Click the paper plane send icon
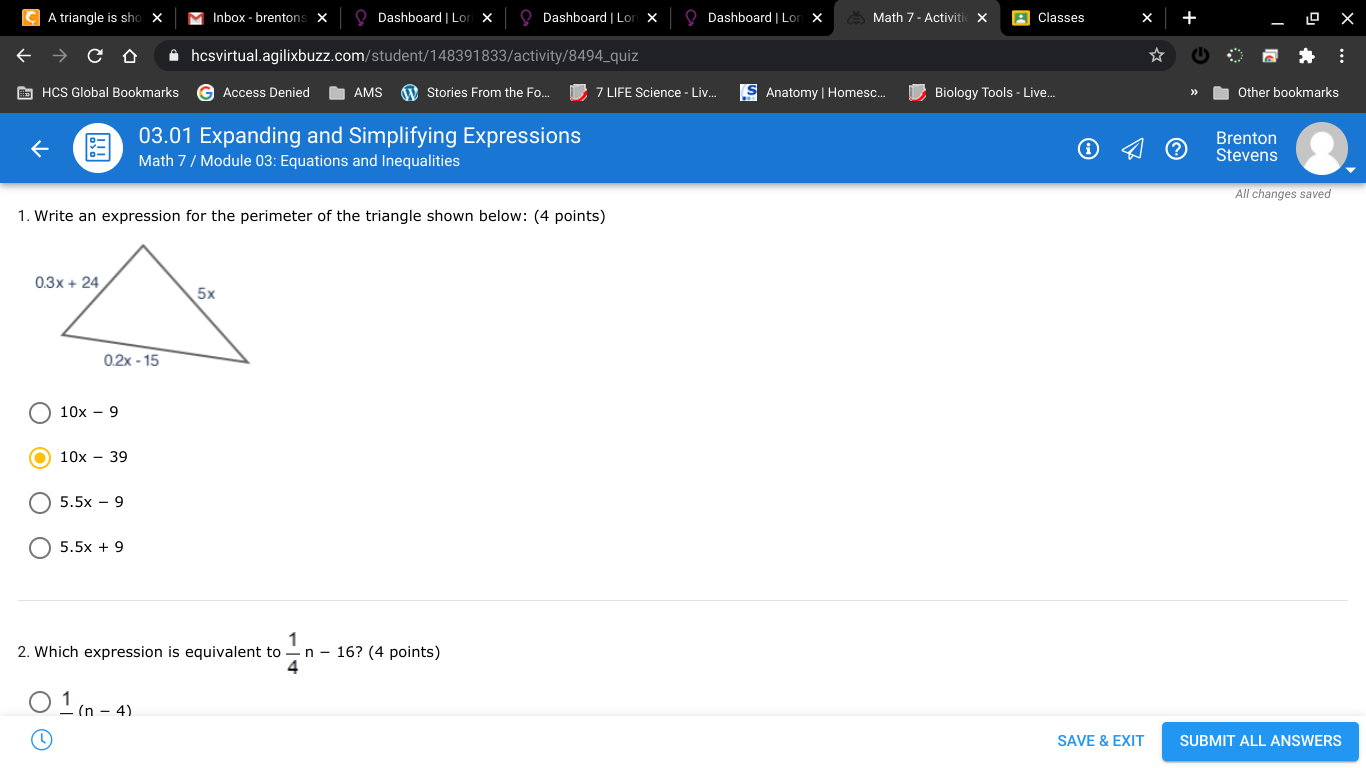This screenshot has height=768, width=1366. coord(1132,149)
